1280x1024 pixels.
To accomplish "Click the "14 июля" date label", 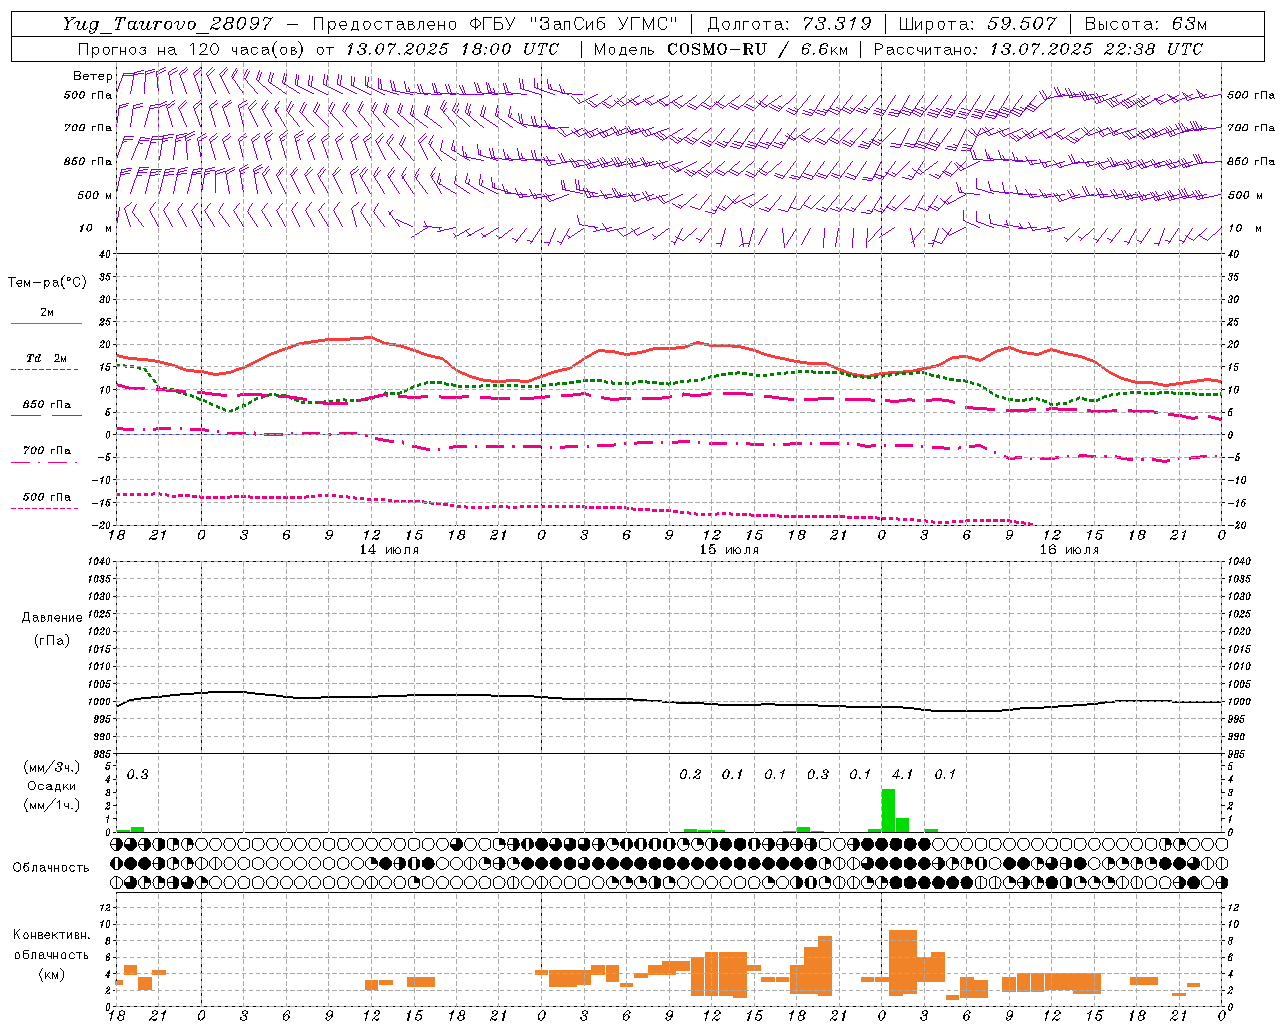I will tap(389, 549).
